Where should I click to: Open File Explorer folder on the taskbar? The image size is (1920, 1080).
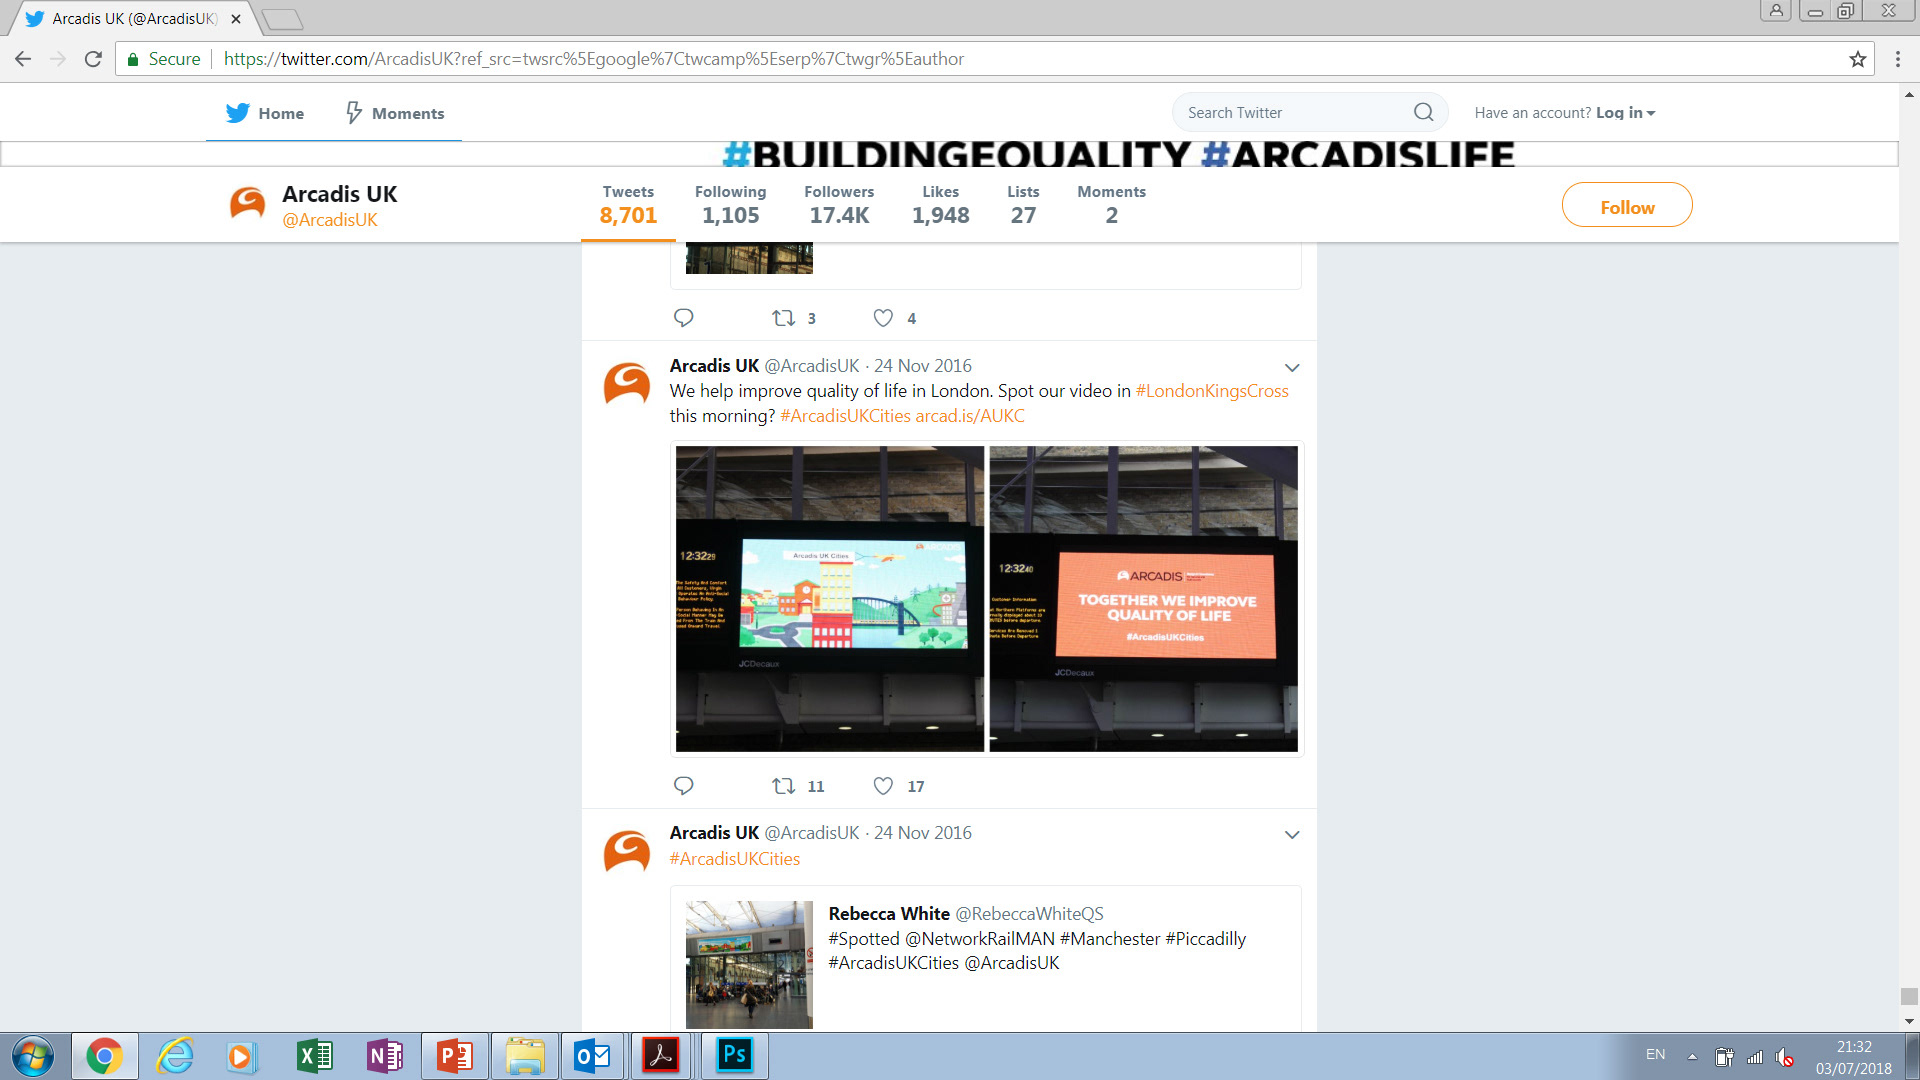pos(525,1056)
